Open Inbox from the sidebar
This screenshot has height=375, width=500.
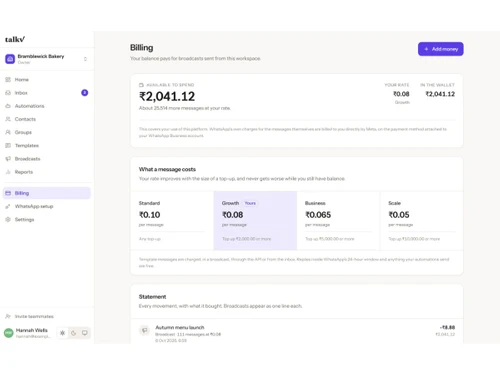point(47,93)
